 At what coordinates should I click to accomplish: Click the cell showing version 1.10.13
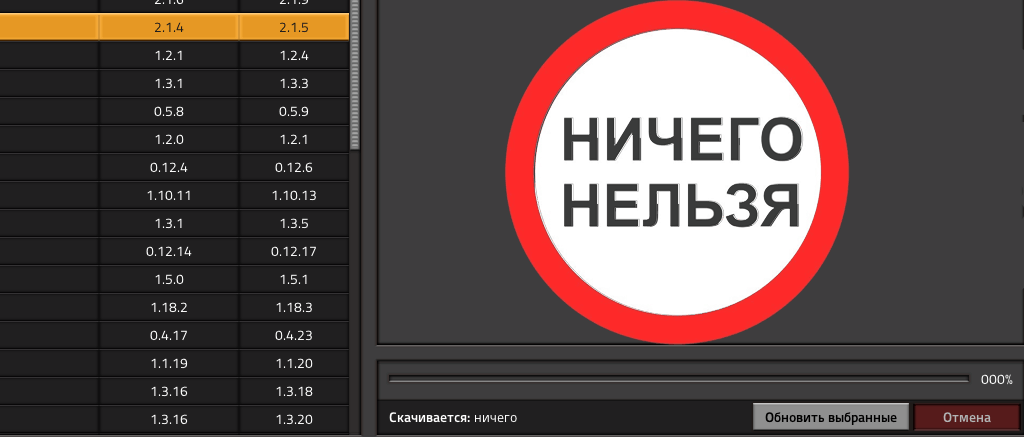coord(293,195)
